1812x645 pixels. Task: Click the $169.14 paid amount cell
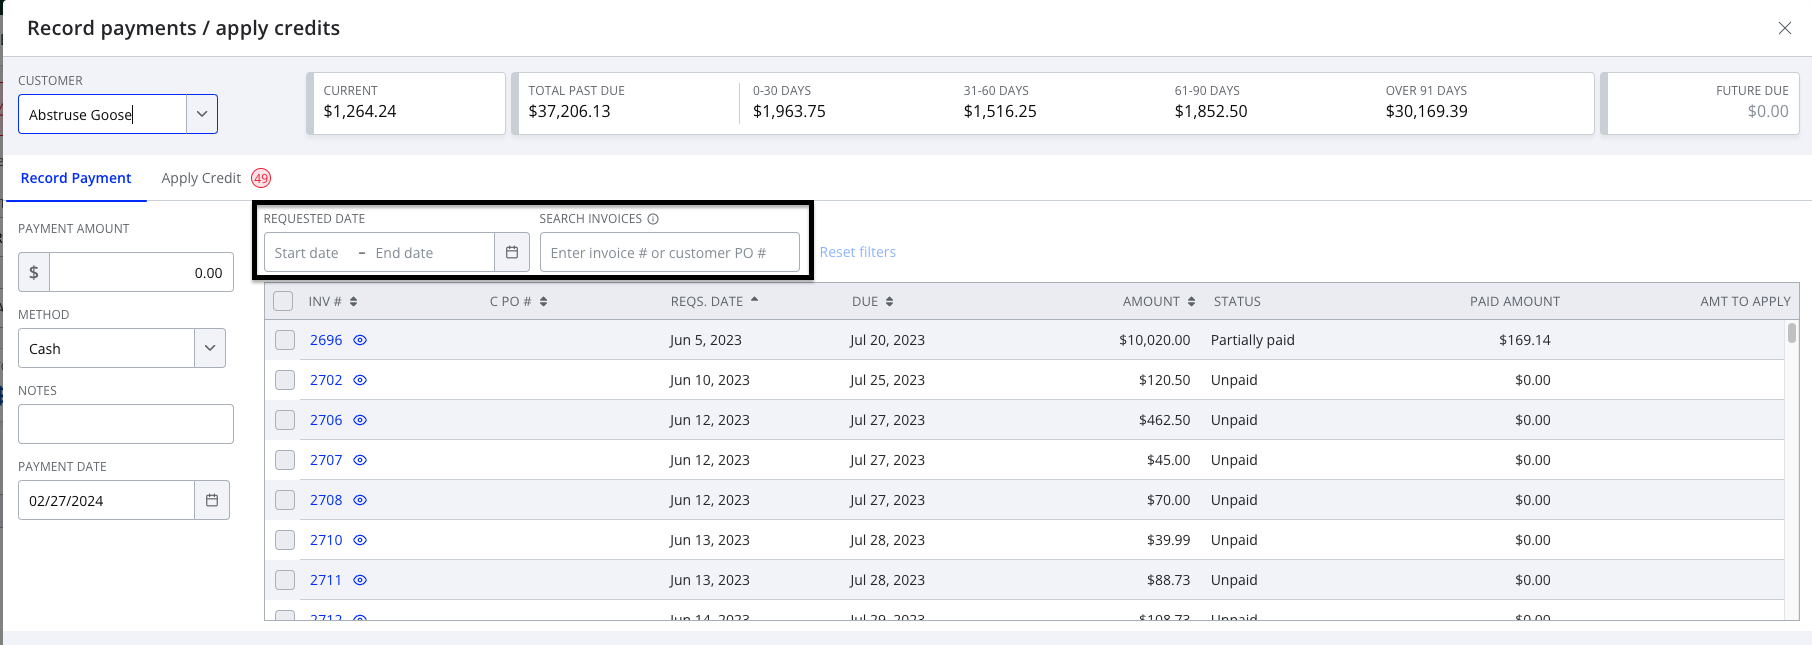tap(1524, 340)
